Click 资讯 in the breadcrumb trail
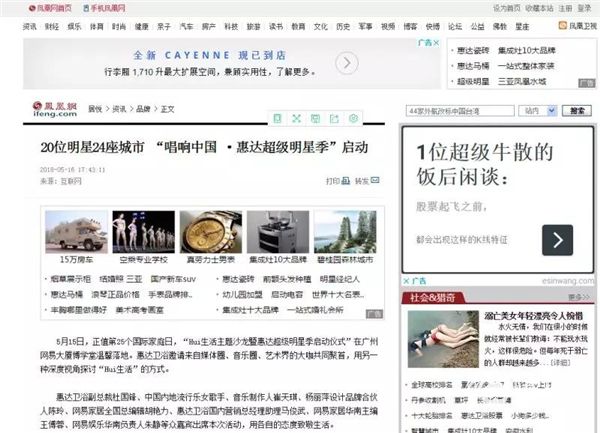The height and width of the screenshot is (433, 600). pyautogui.click(x=119, y=109)
